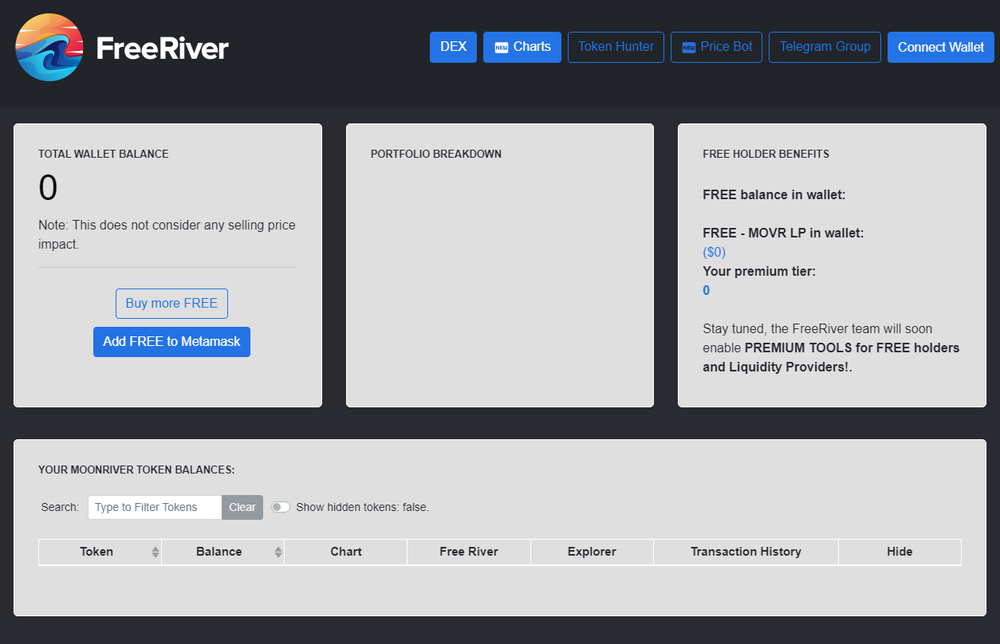Click 'PREMIUM TOOLS for FREE holders' text

(x=852, y=348)
